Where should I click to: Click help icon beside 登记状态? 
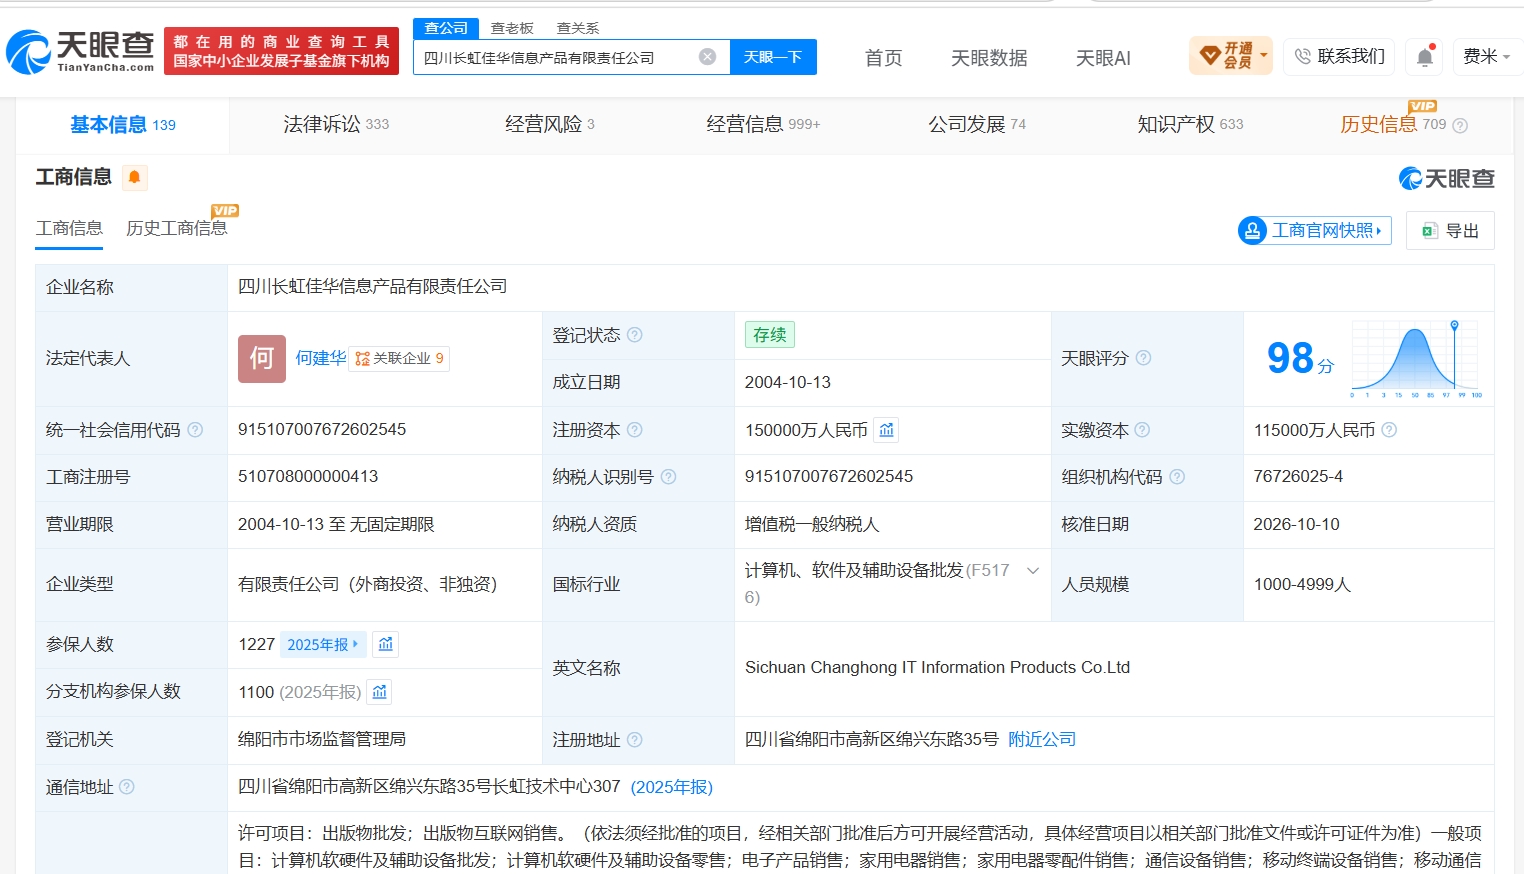tap(635, 335)
